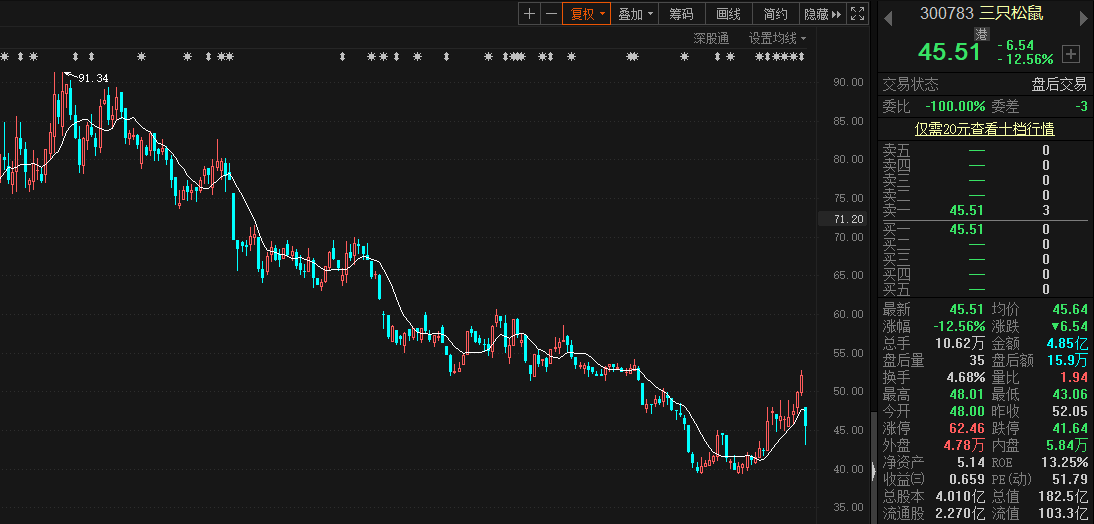This screenshot has height=524, width=1094.
Task: Open the 复权 dropdown
Action: point(586,14)
